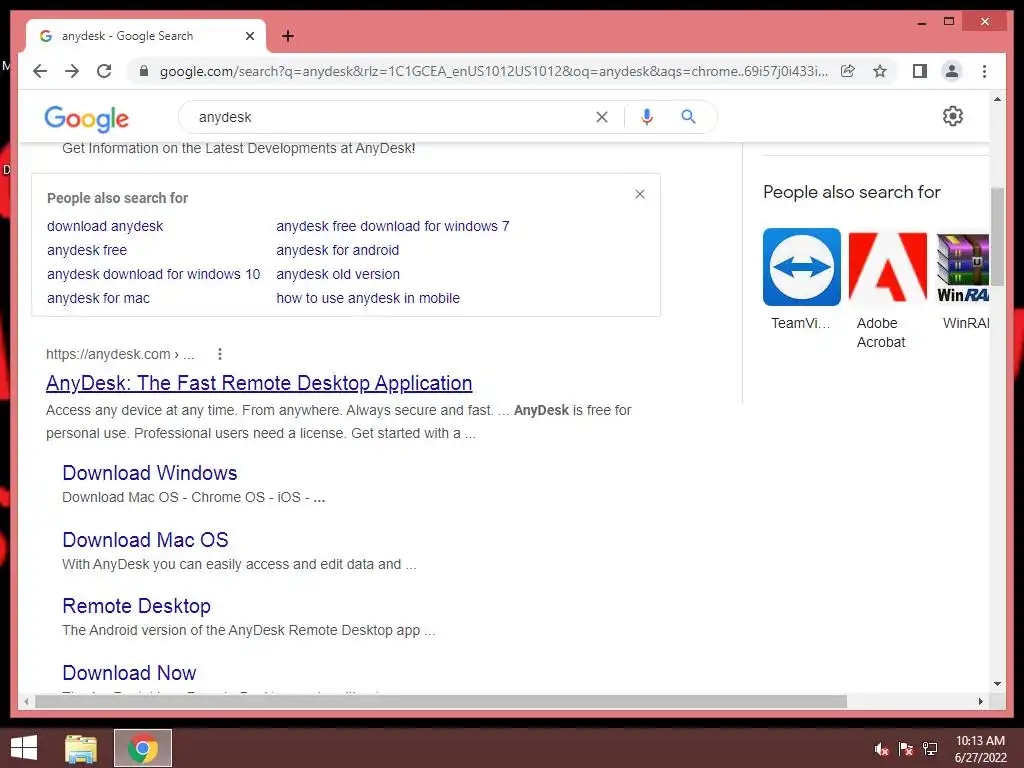Open the Remote Desktop sitelink

136,606
